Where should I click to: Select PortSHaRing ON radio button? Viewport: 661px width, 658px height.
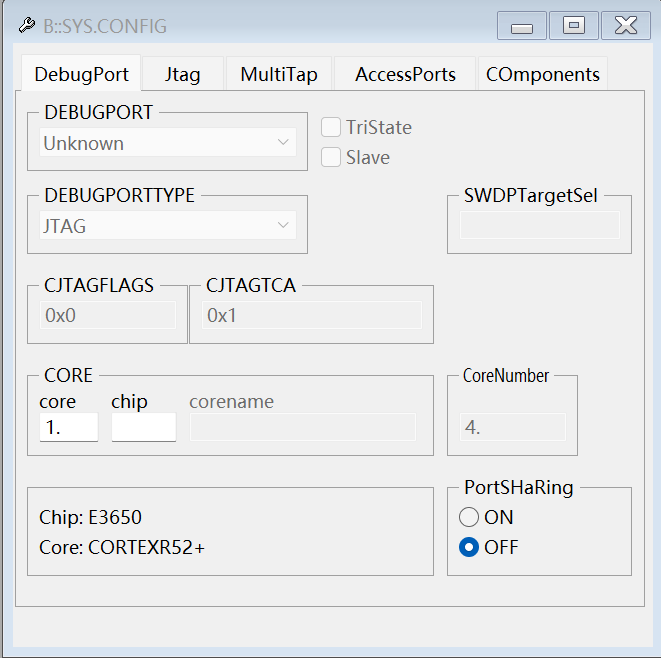pos(469,517)
